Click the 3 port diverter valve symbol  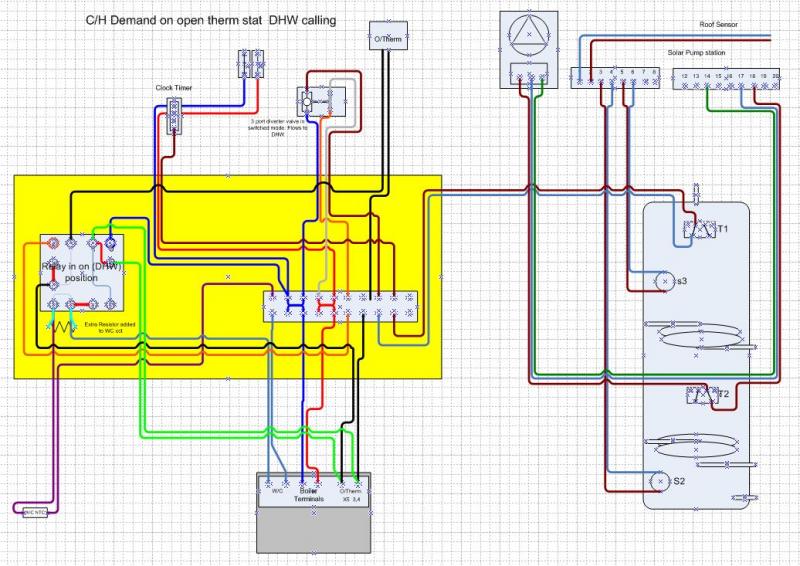tap(306, 99)
